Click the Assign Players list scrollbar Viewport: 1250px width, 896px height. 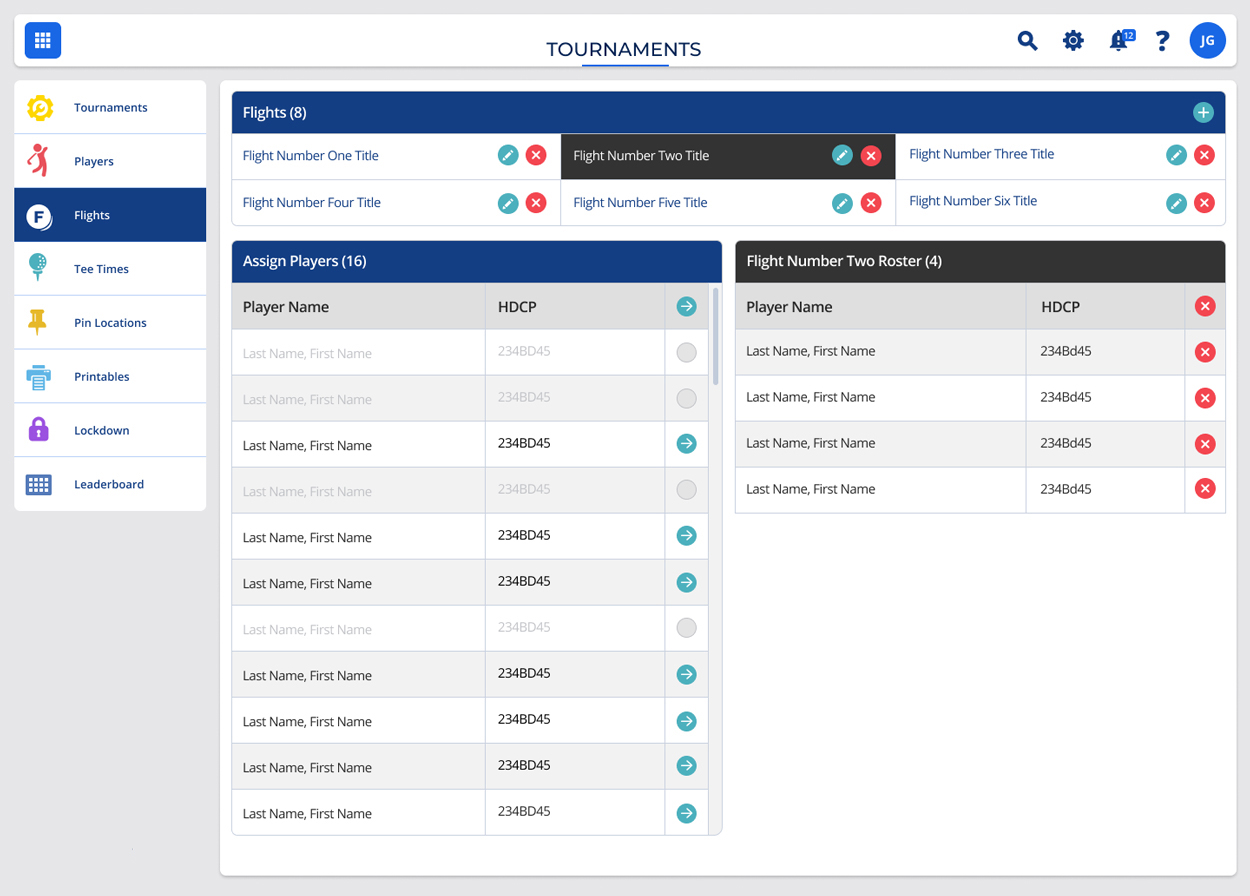click(715, 337)
